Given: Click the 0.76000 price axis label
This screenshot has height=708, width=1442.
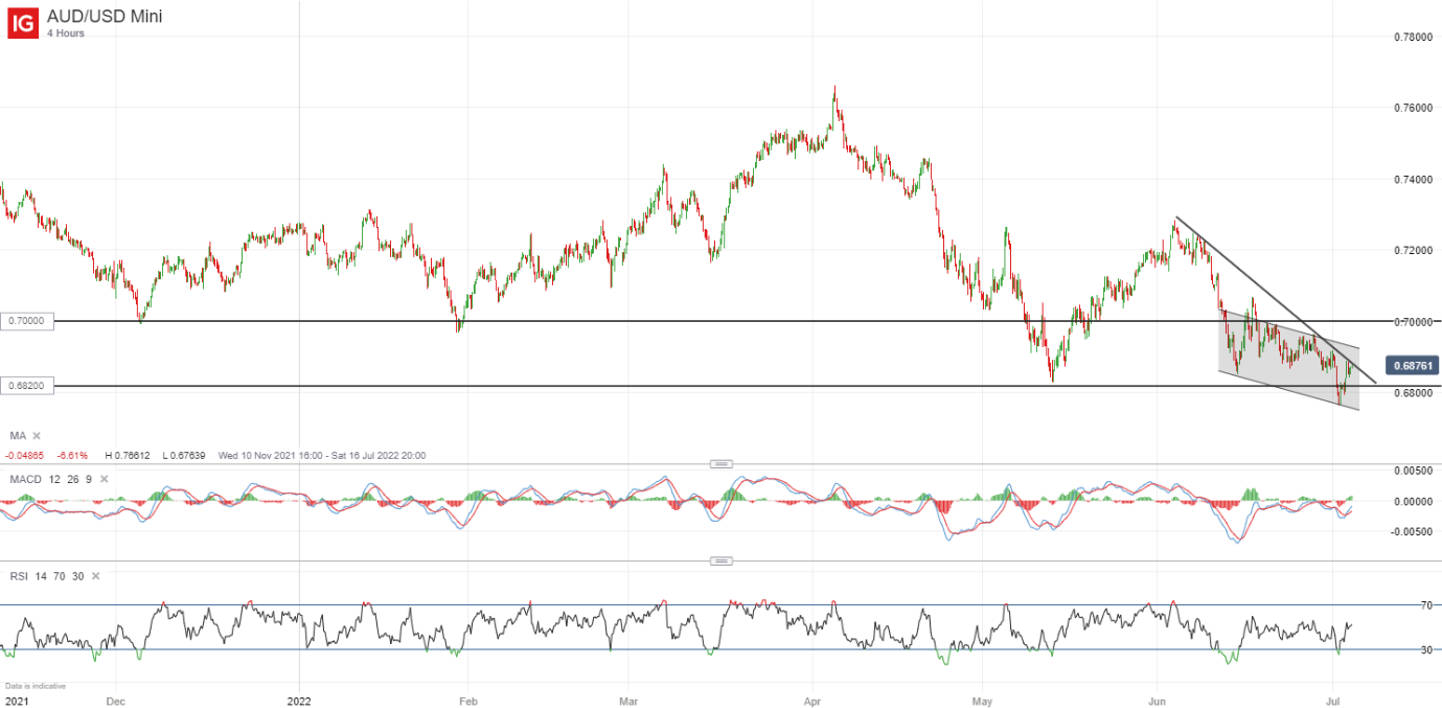Looking at the screenshot, I should click(1414, 108).
